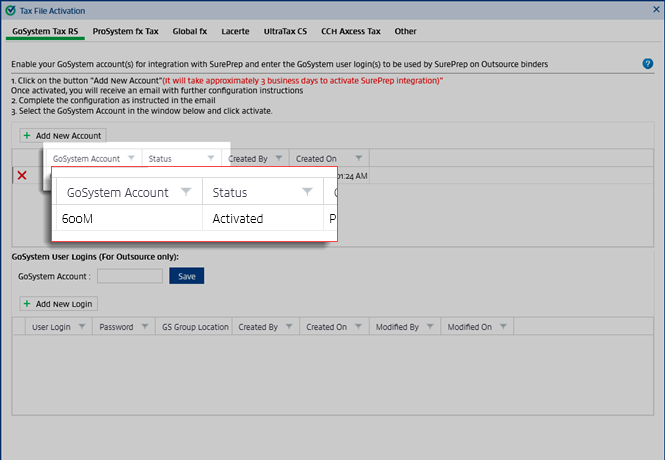The height and width of the screenshot is (460, 665).
Task: Open the blue help question mark icon
Action: pyautogui.click(x=648, y=63)
